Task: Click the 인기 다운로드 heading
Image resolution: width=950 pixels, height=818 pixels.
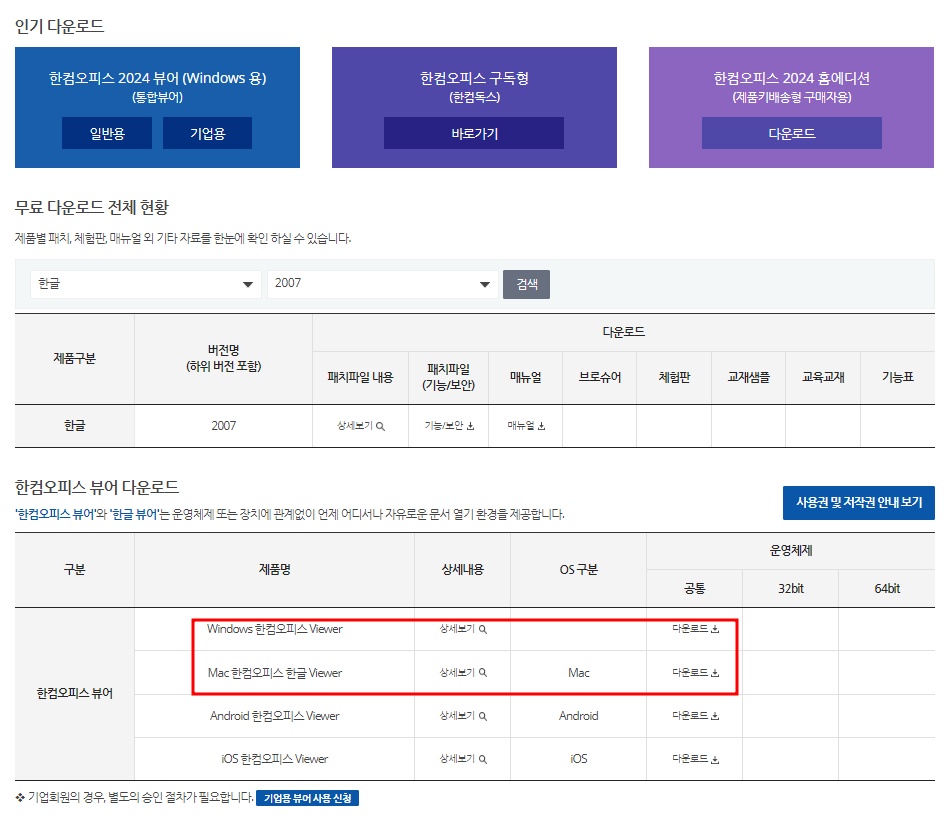Action: point(59,26)
